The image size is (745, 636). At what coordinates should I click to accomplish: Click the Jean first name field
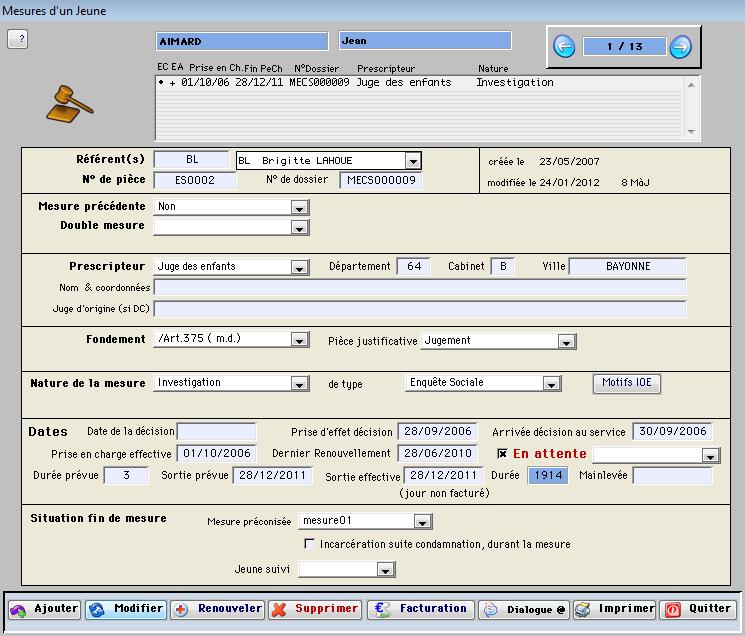point(425,40)
